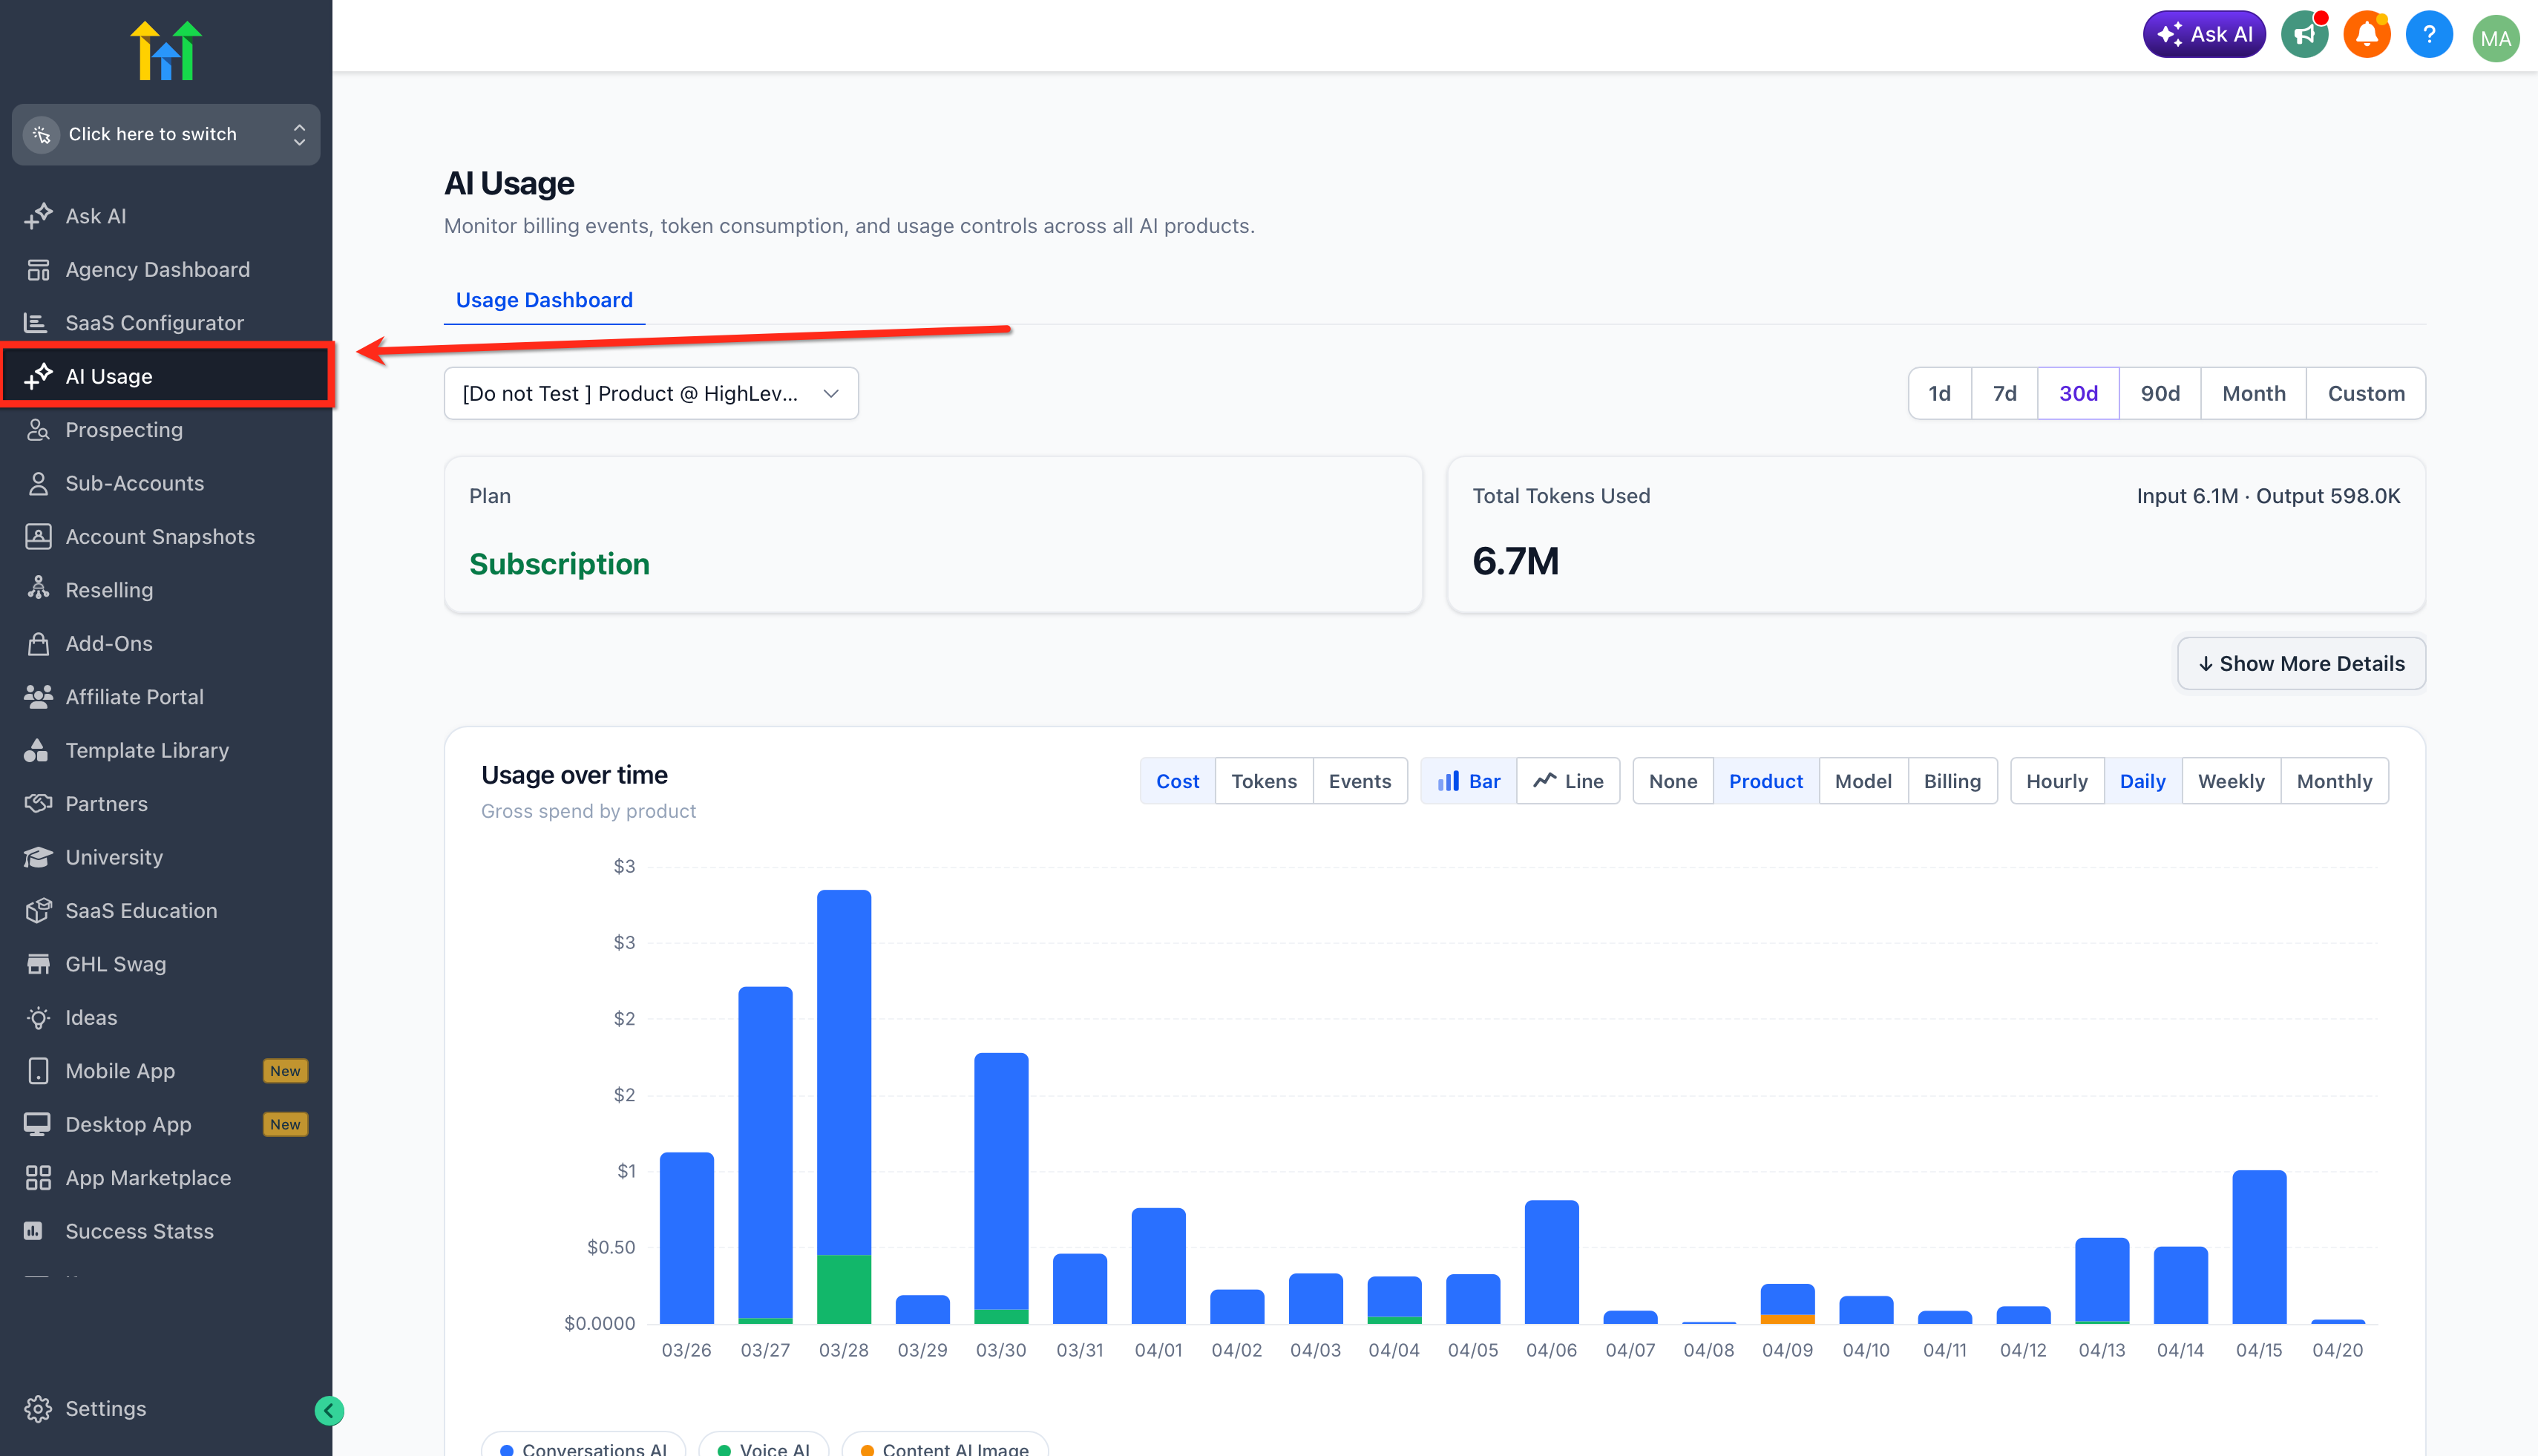Image resolution: width=2538 pixels, height=1456 pixels.
Task: Click the tall 03/27 usage bar
Action: (765, 1150)
